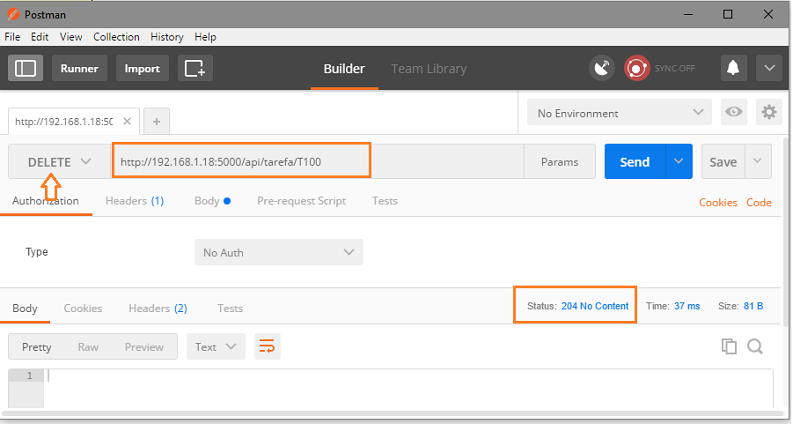Select the request Authorization tab
Image resolution: width=793 pixels, height=424 pixels.
46,201
